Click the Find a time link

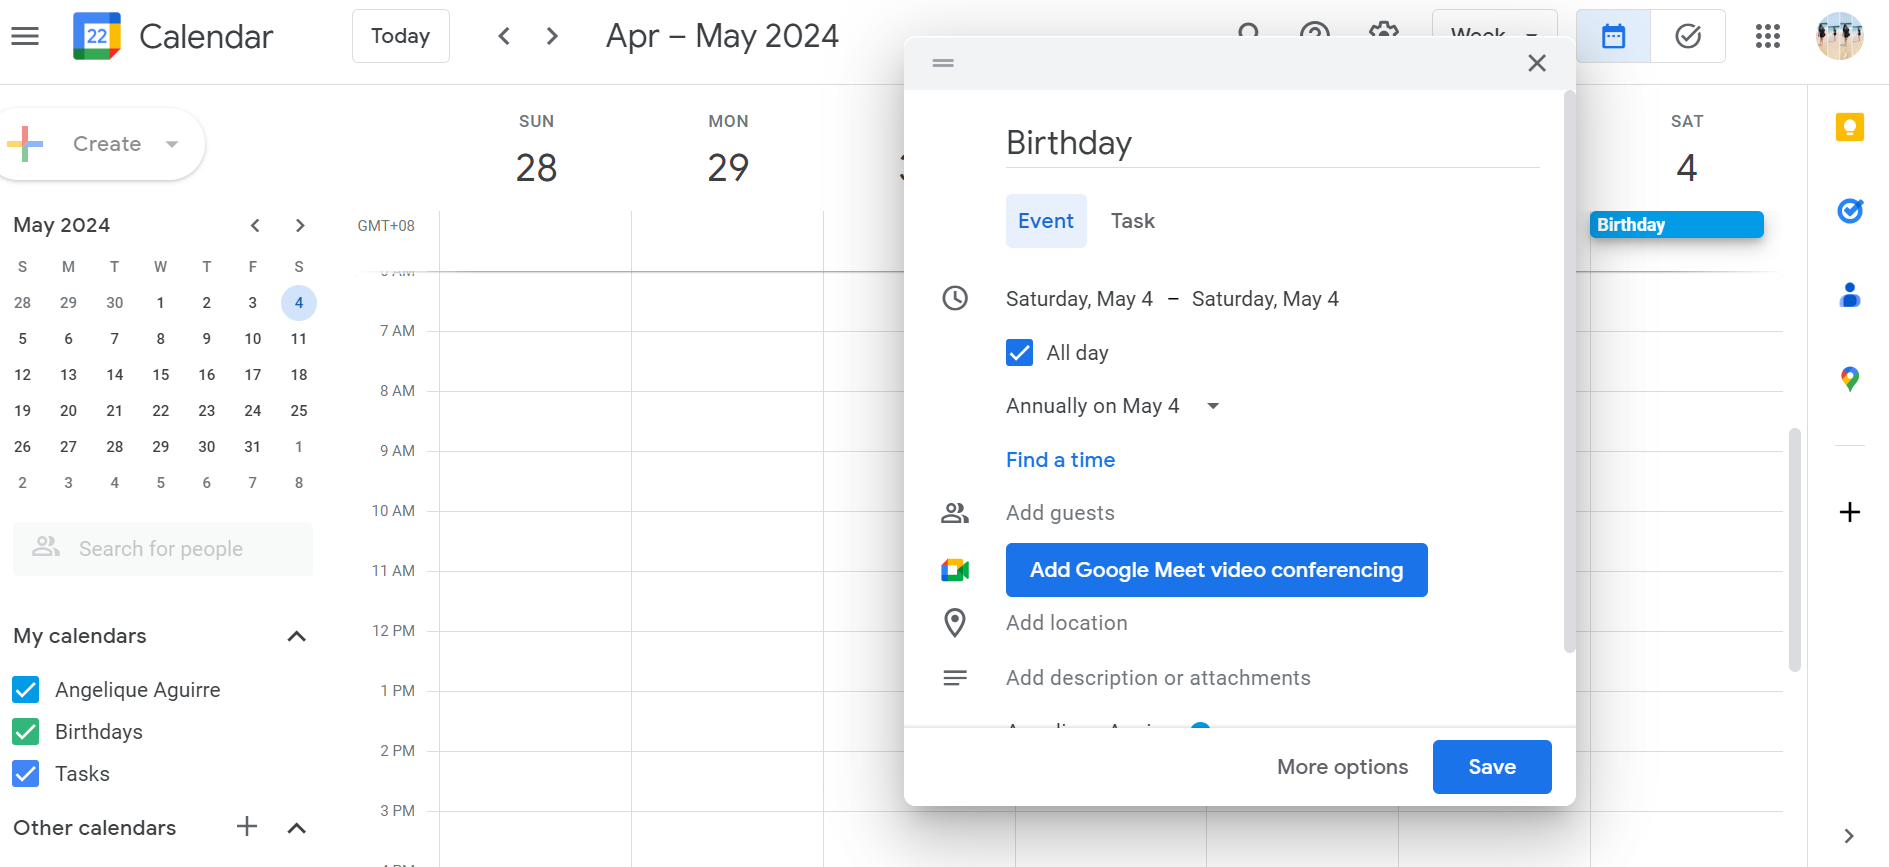1060,460
